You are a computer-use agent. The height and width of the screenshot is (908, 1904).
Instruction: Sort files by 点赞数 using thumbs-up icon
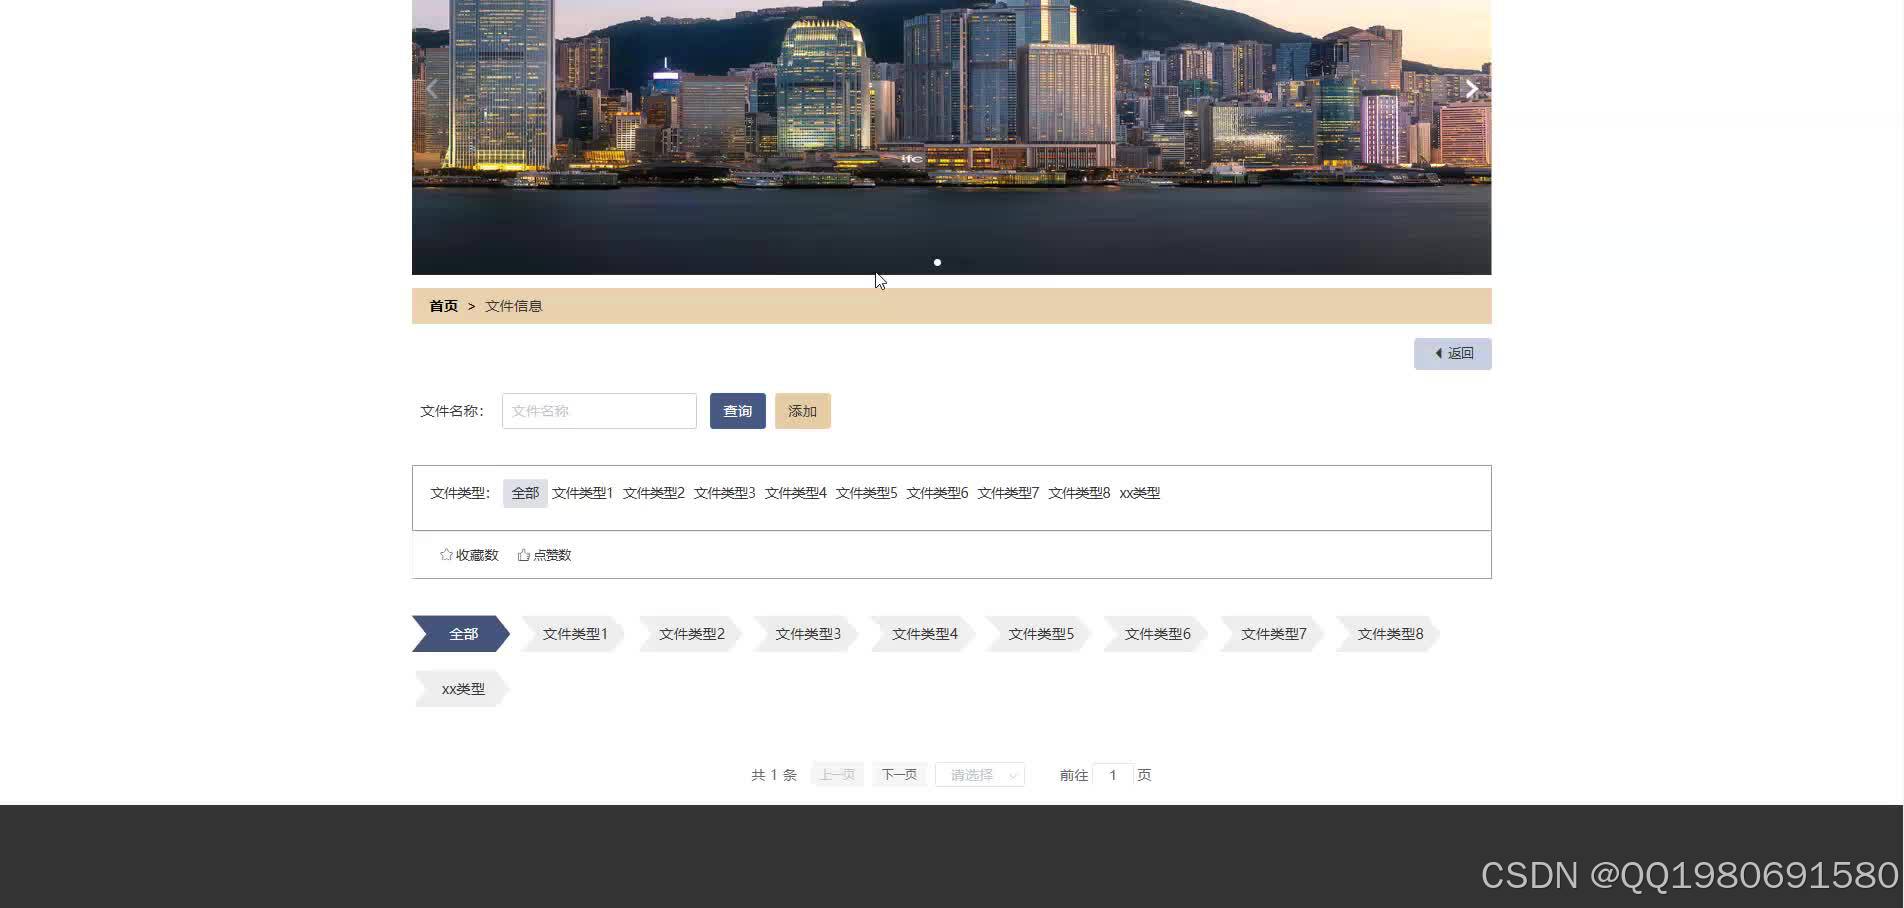pyautogui.click(x=544, y=554)
